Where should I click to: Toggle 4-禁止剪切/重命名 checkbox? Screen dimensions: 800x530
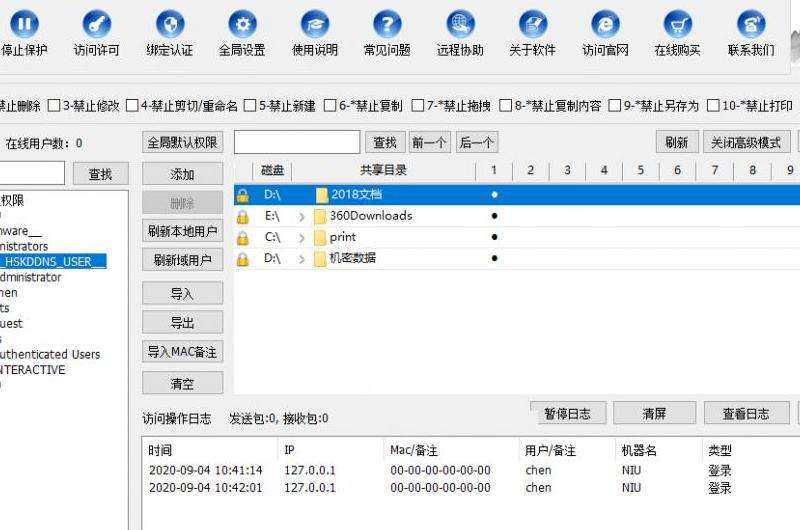tap(132, 106)
